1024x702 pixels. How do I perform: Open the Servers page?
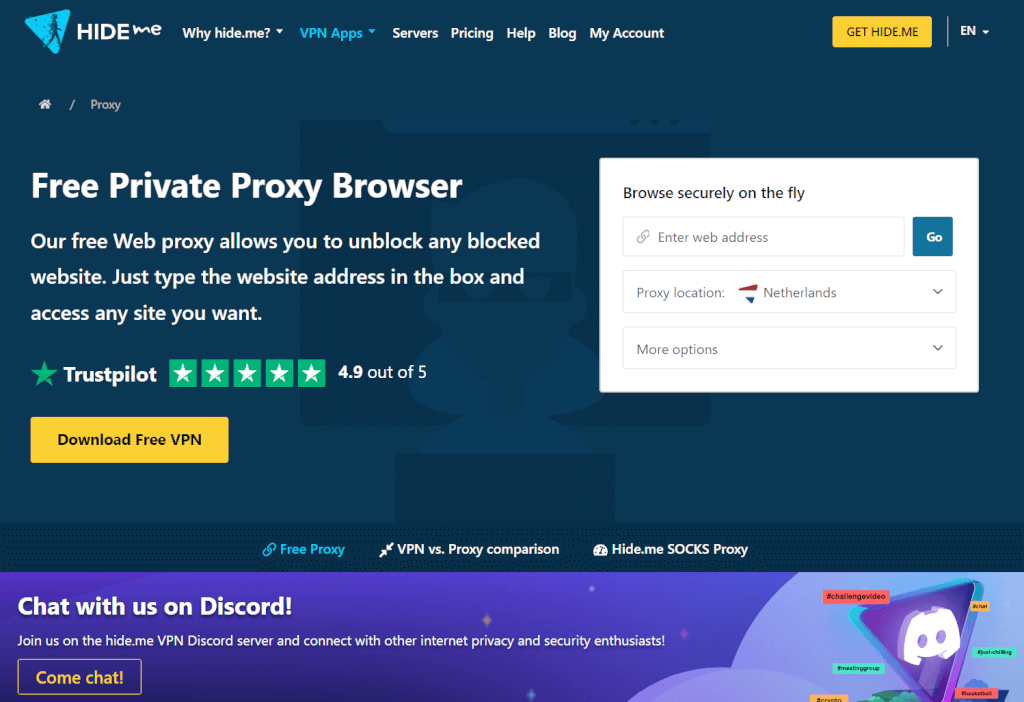tap(415, 33)
